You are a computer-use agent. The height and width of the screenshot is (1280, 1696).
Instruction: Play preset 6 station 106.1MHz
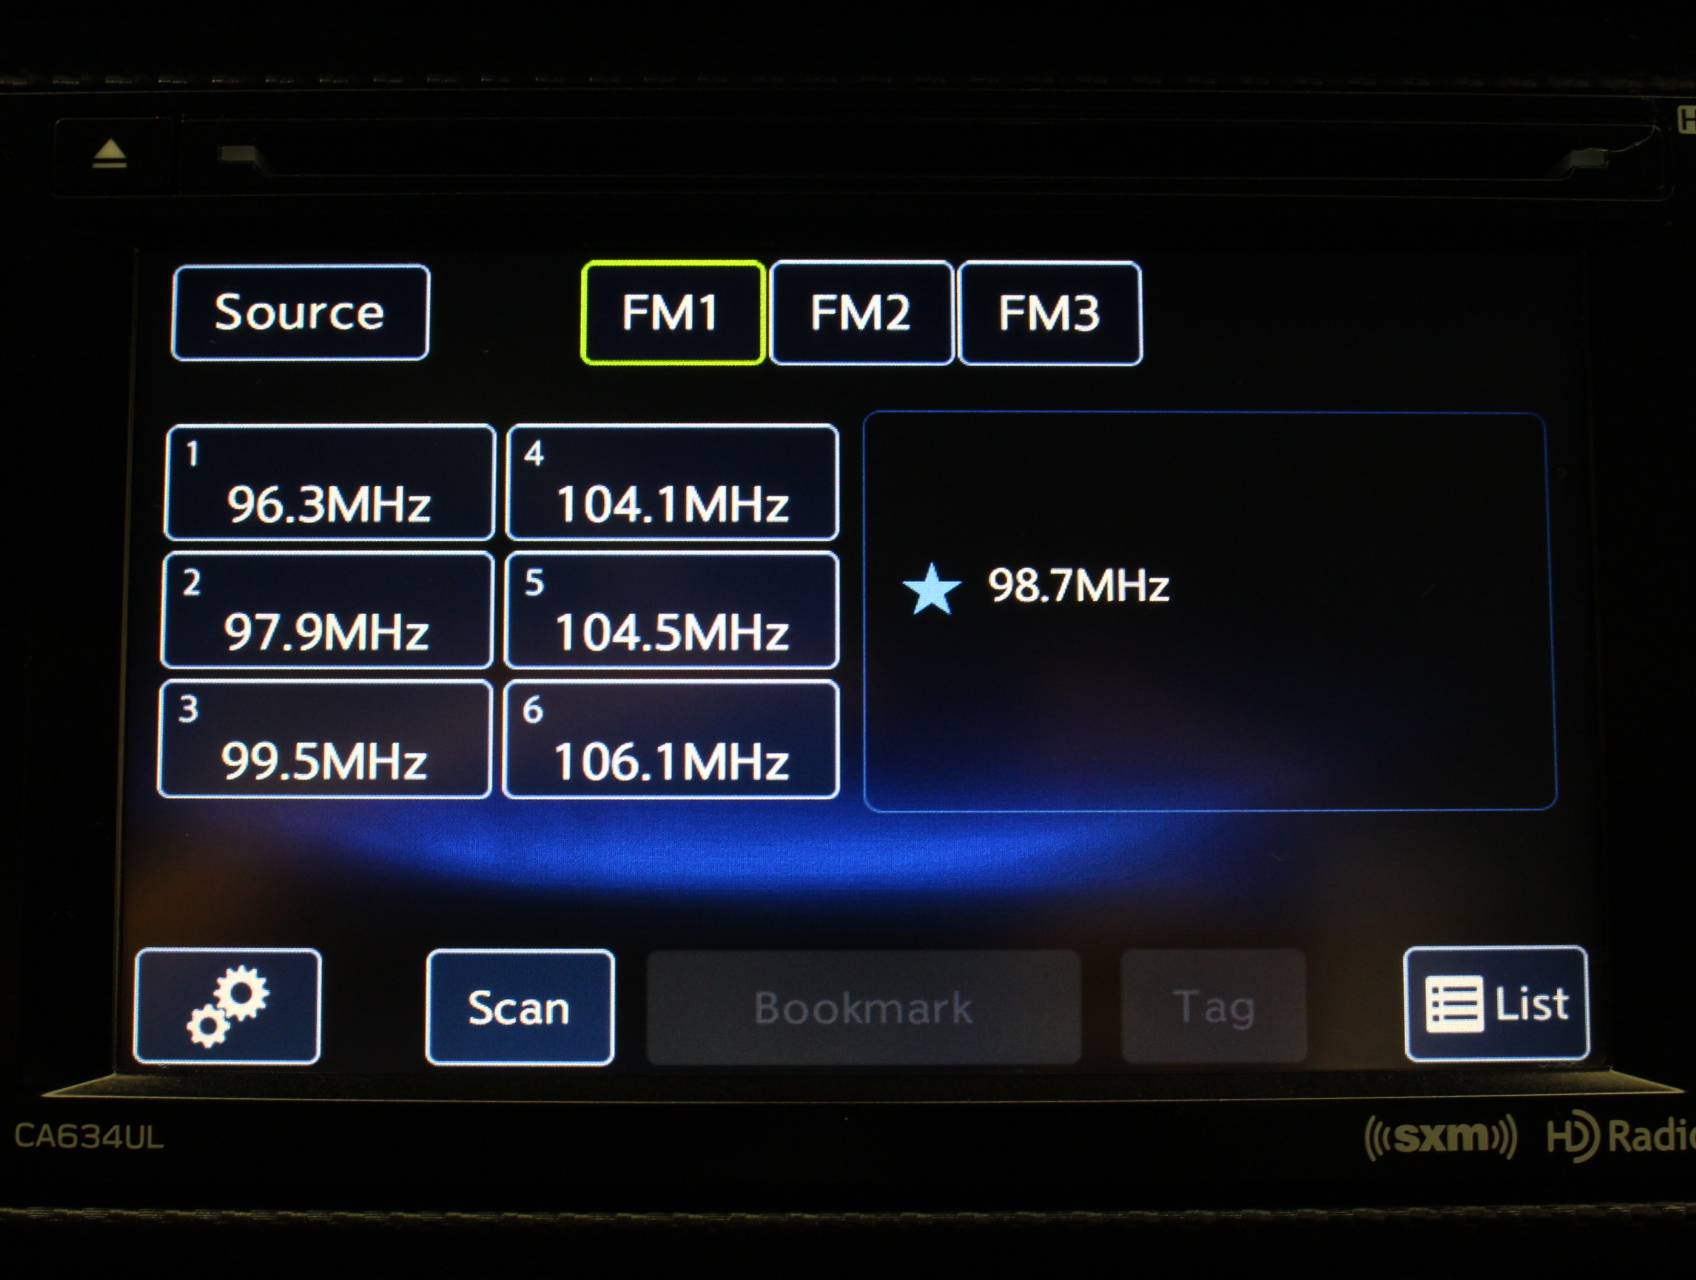[x=671, y=740]
